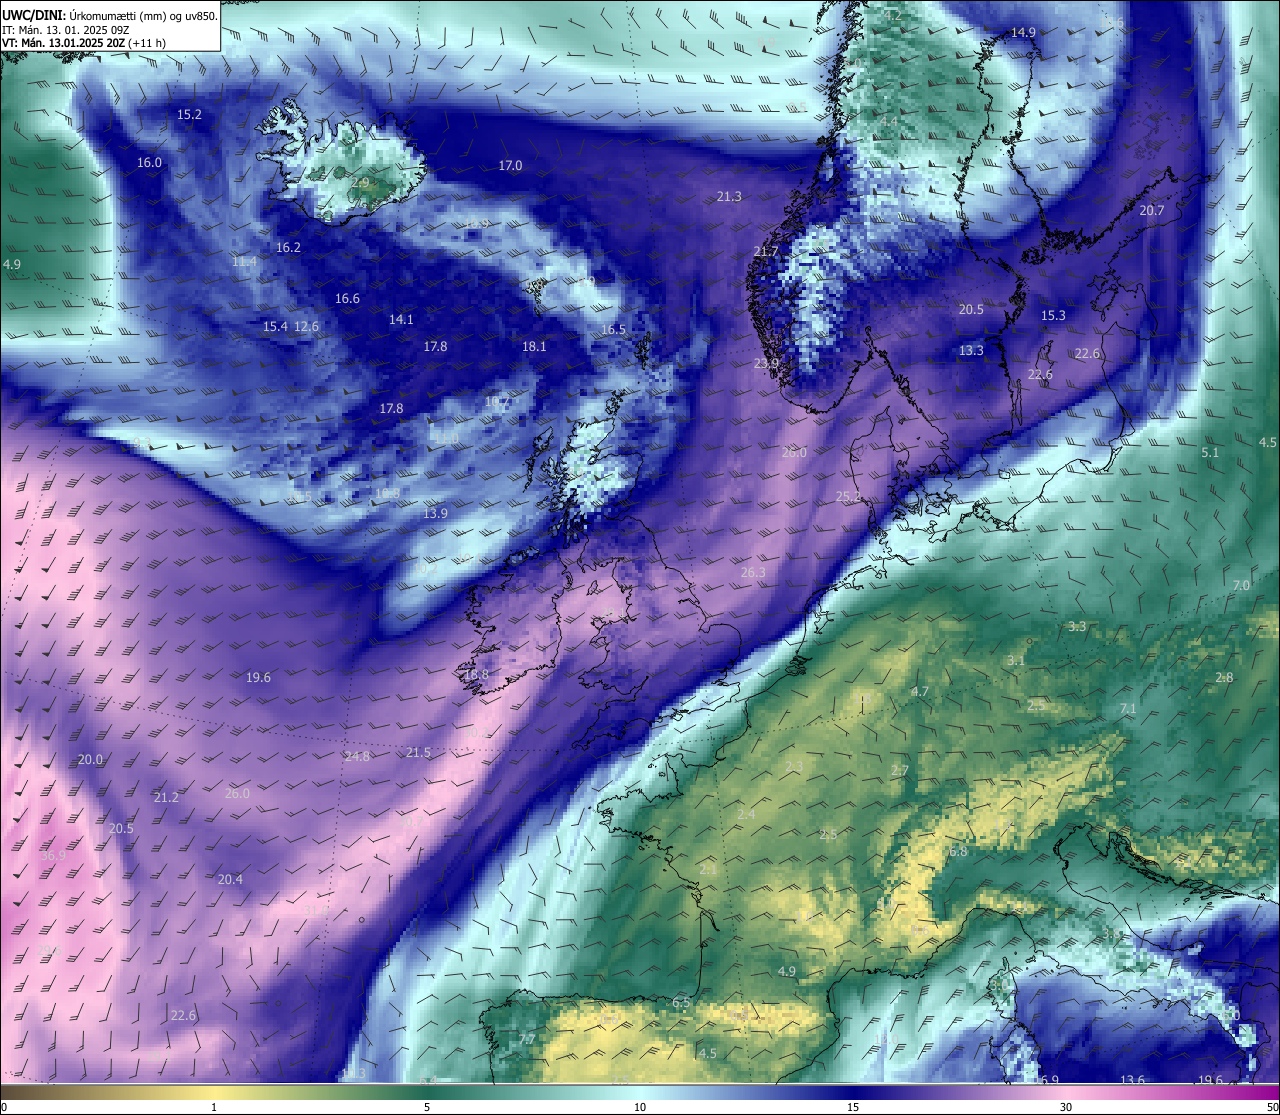Click the 13.6 value near the bottom edge
Image resolution: width=1280 pixels, height=1115 pixels.
tap(1132, 1080)
